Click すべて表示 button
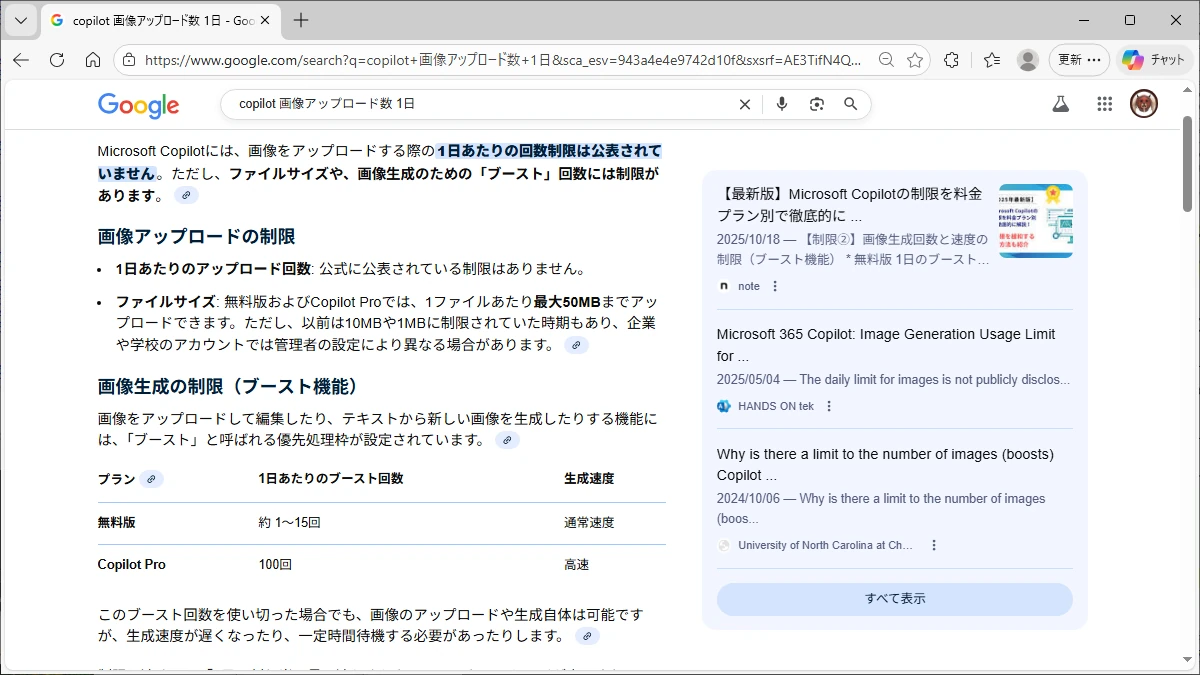The height and width of the screenshot is (675, 1200). click(x=894, y=599)
